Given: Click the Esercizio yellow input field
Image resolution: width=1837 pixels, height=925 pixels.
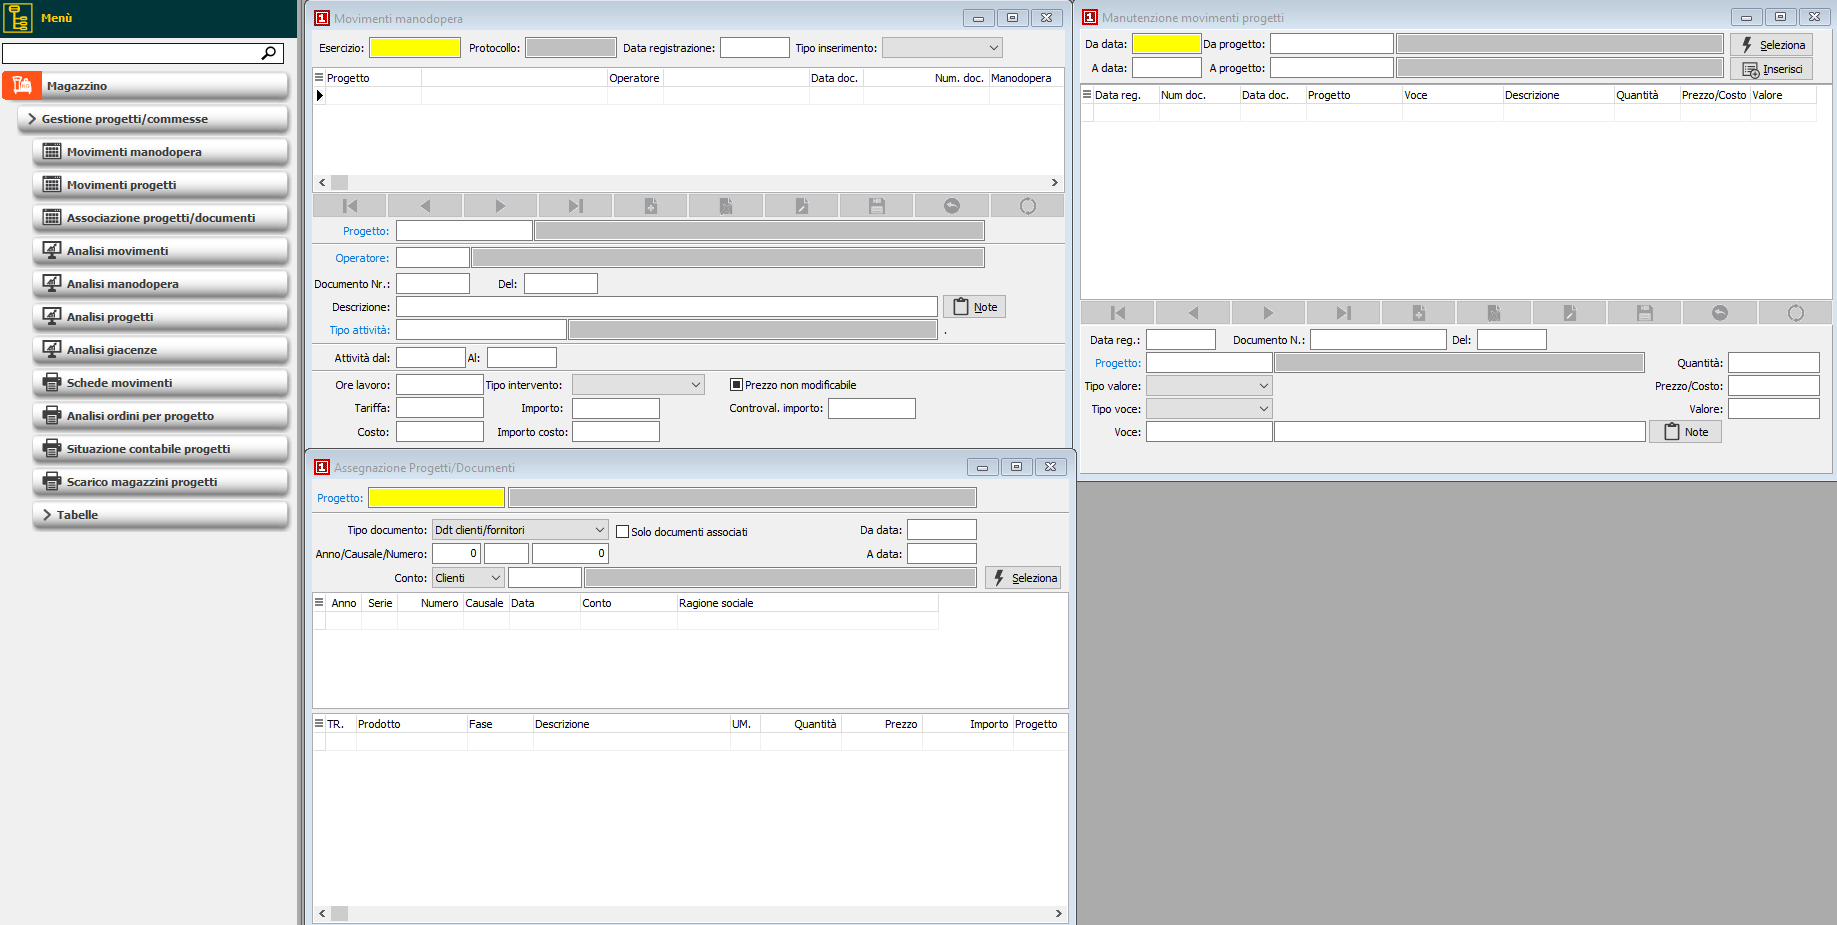Looking at the screenshot, I should (414, 47).
